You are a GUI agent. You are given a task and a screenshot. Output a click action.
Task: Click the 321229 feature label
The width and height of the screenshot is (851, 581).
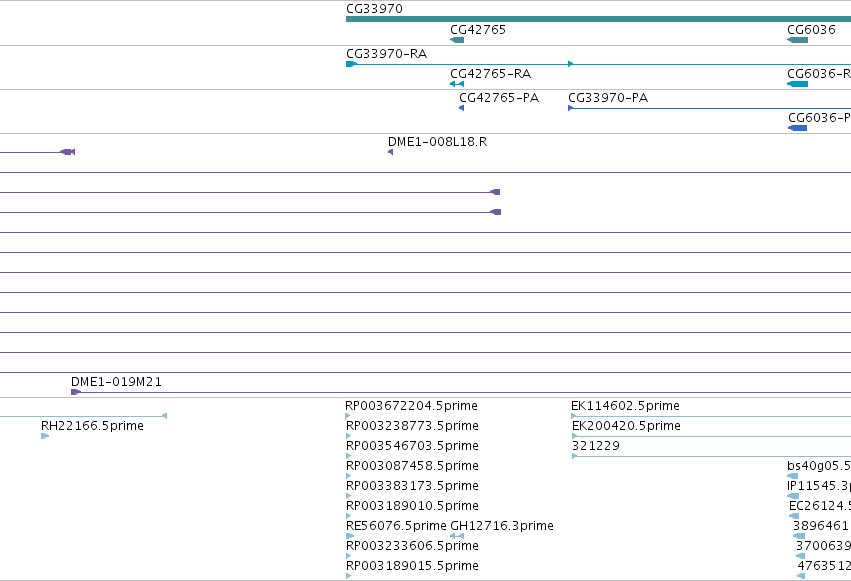(x=596, y=445)
